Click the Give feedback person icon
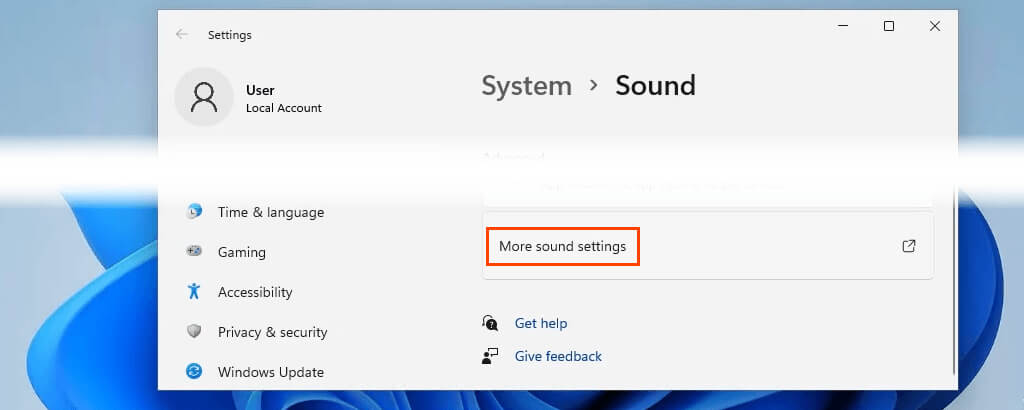 point(490,356)
